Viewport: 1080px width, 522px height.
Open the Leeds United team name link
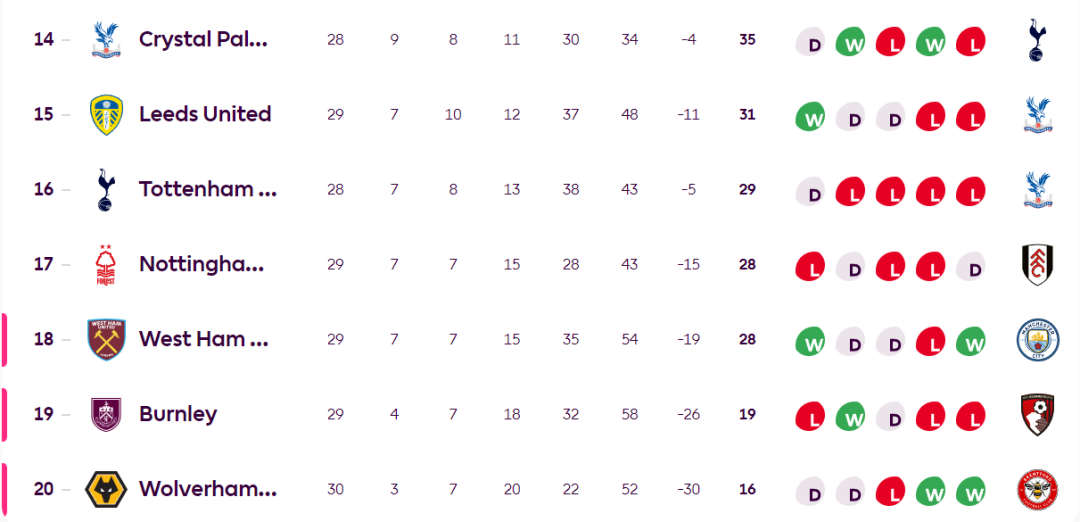coord(205,114)
